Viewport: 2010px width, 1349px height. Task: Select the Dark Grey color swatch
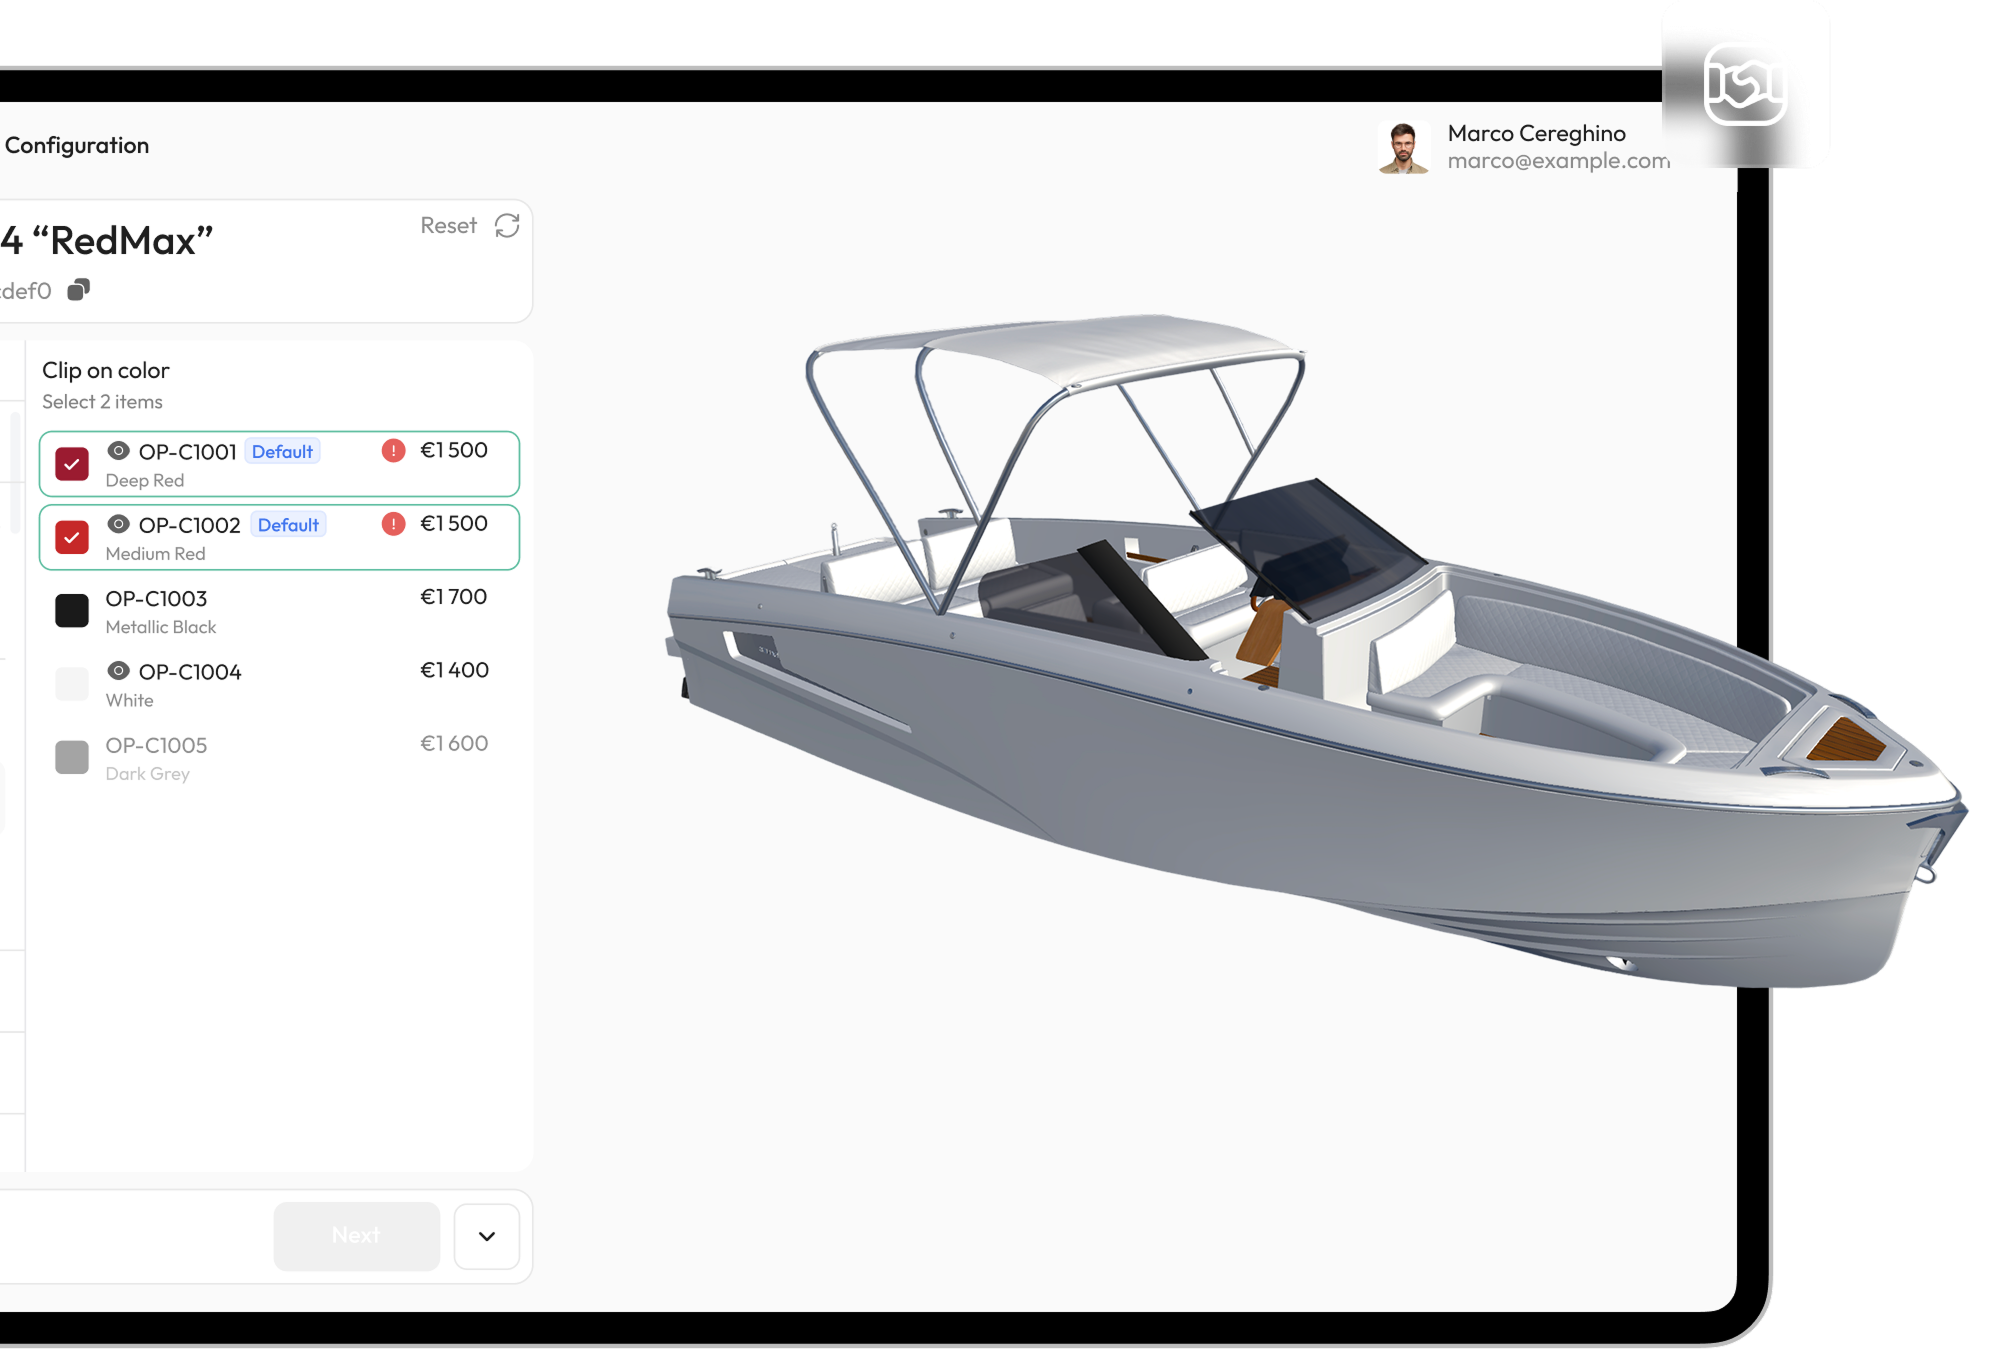pyautogui.click(x=72, y=757)
